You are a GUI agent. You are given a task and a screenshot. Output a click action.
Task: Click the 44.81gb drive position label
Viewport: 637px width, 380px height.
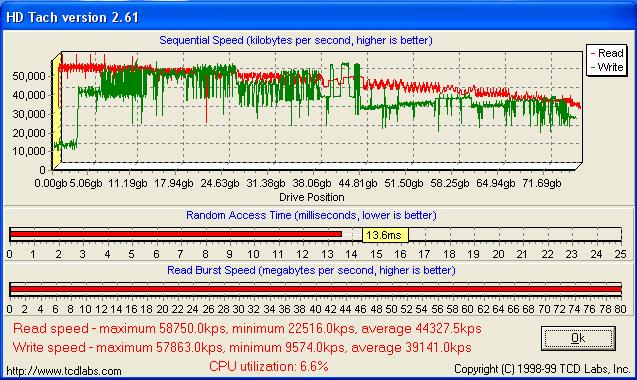(358, 183)
